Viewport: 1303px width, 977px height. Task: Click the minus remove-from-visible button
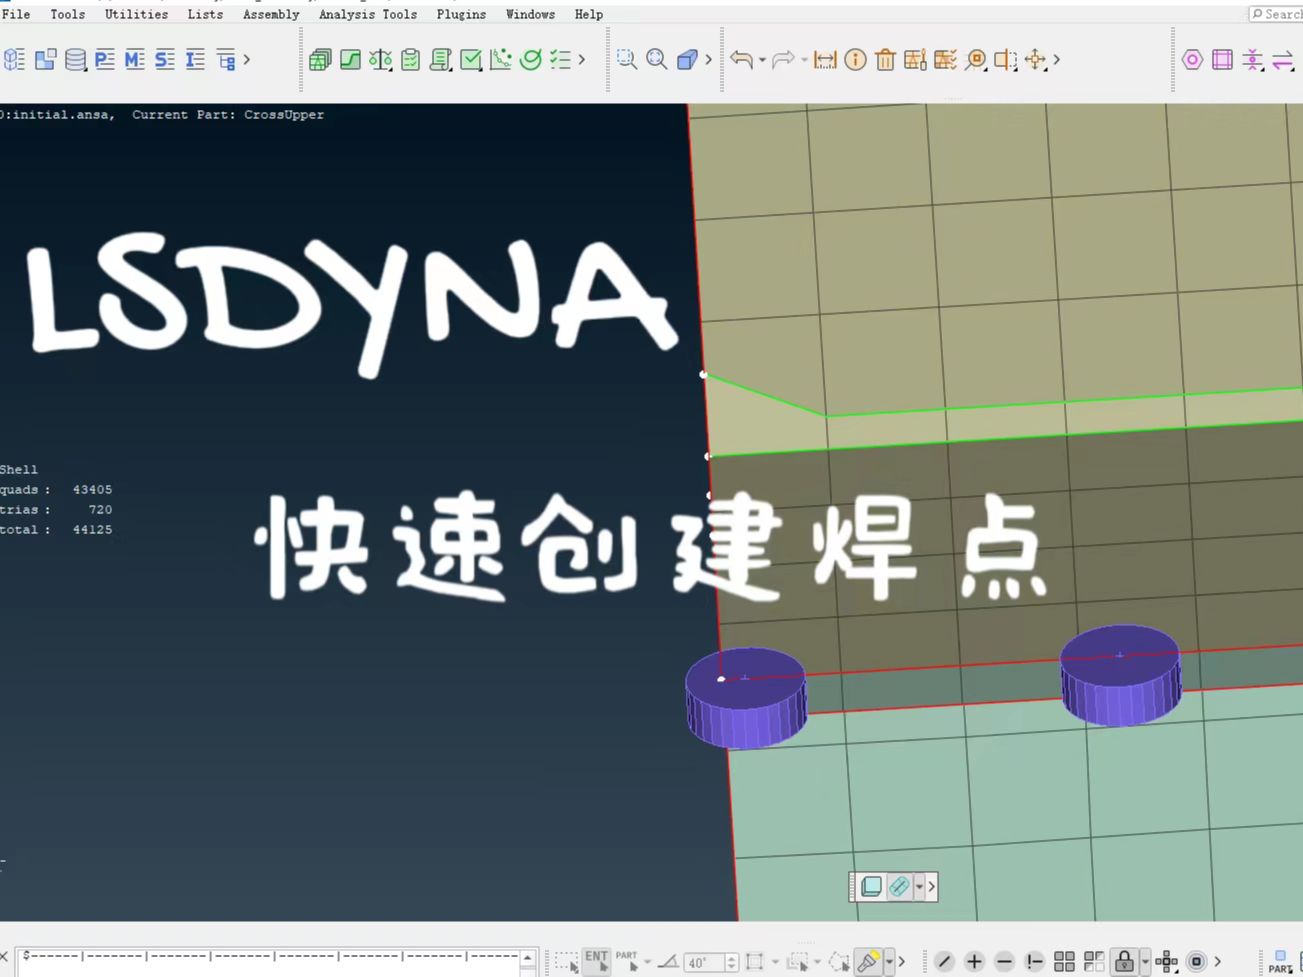1004,962
